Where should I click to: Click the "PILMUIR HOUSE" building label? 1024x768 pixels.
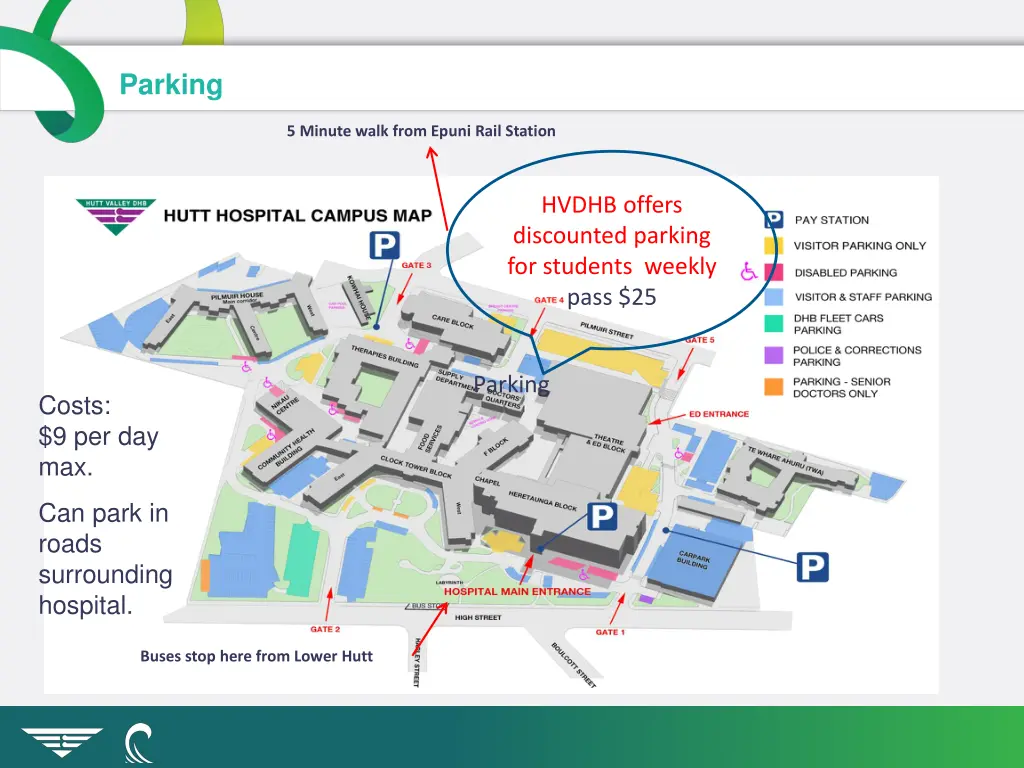pos(237,297)
